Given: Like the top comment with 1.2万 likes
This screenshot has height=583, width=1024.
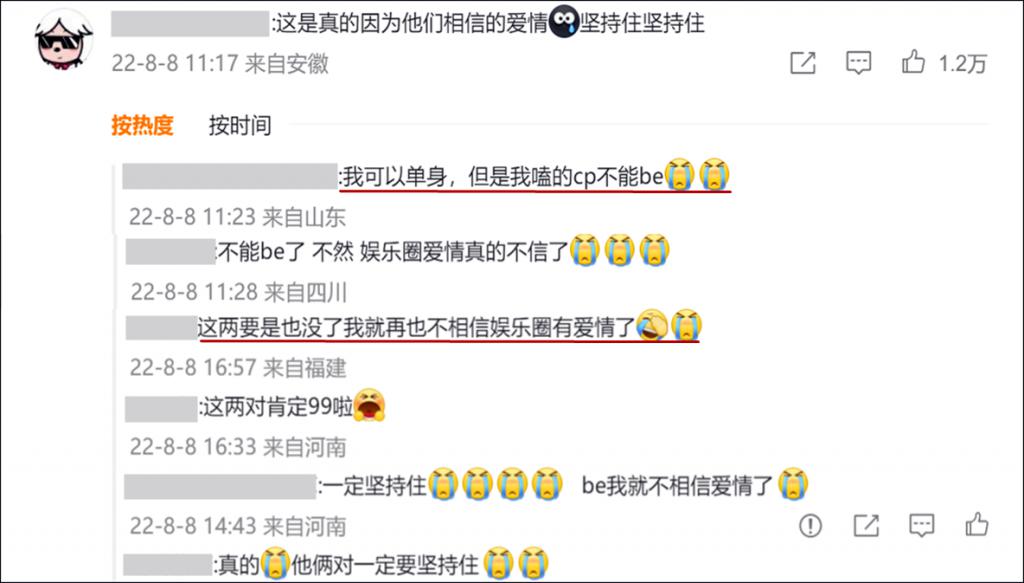Looking at the screenshot, I should click(x=913, y=62).
